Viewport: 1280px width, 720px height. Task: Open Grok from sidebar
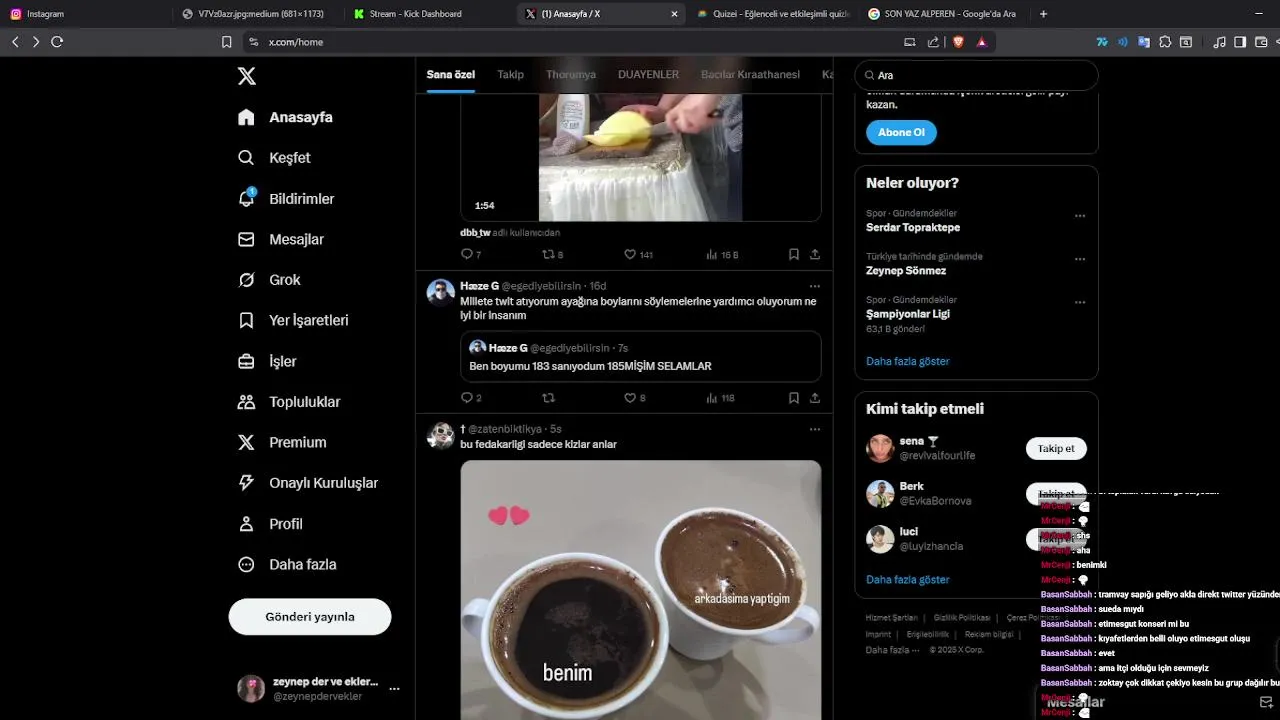click(x=269, y=280)
